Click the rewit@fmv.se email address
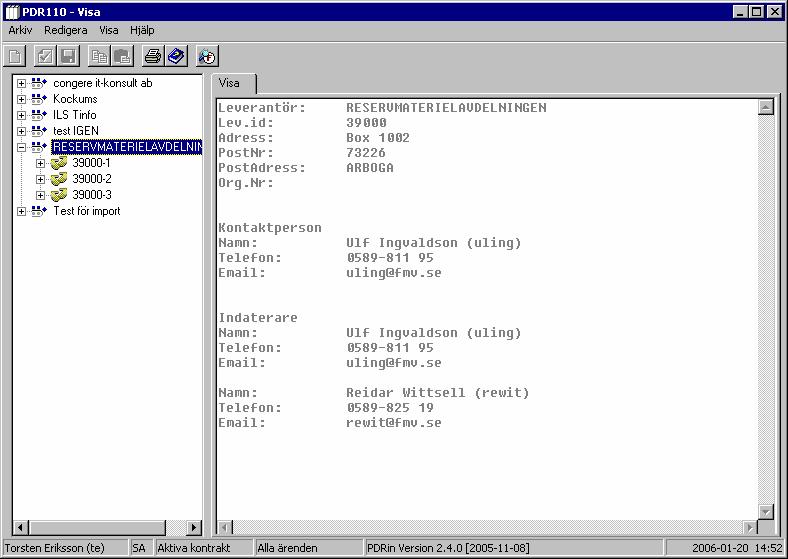 [393, 423]
